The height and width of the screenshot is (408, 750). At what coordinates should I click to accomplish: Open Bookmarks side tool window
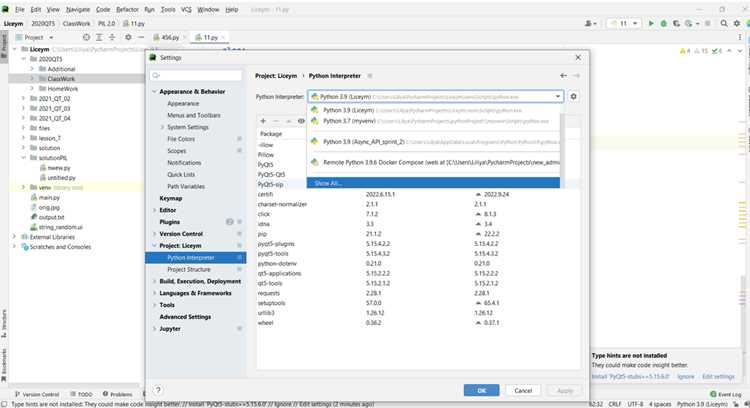tap(4, 365)
